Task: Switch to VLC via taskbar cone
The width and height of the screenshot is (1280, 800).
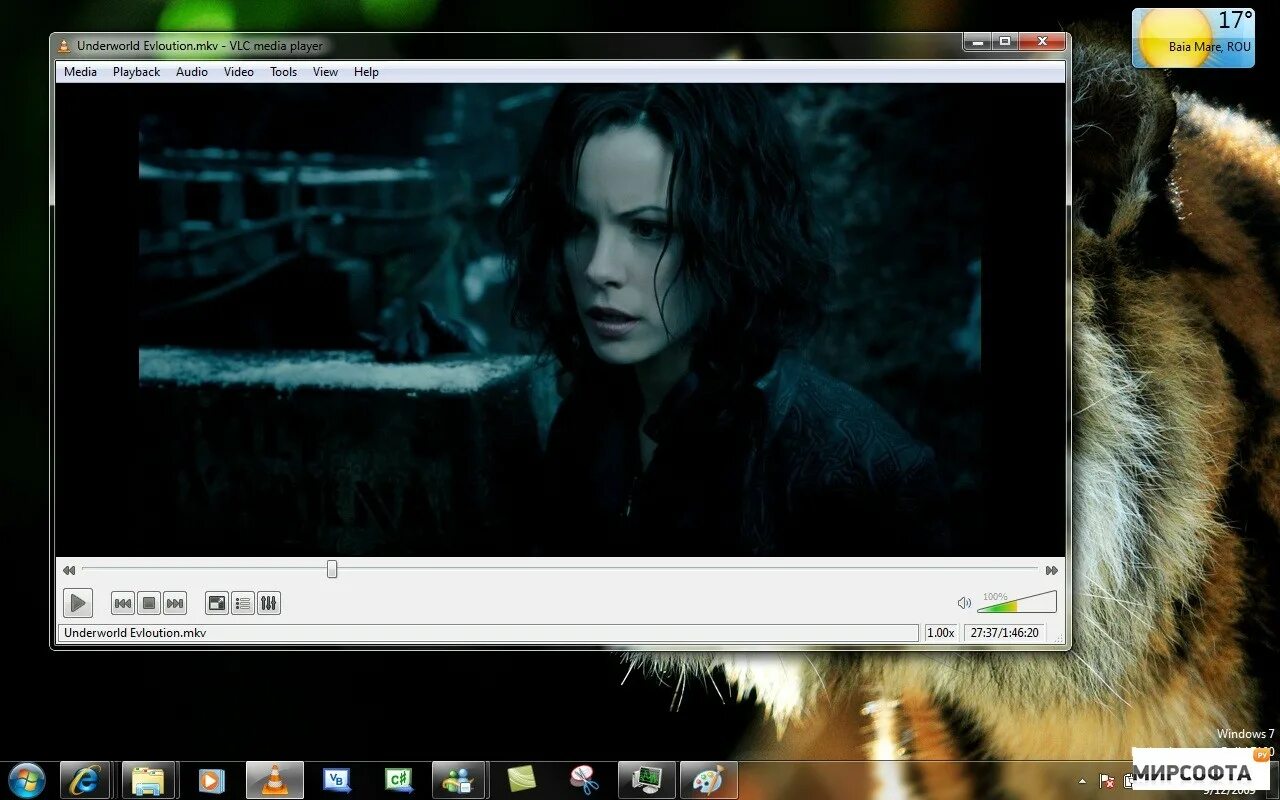Action: (x=273, y=780)
